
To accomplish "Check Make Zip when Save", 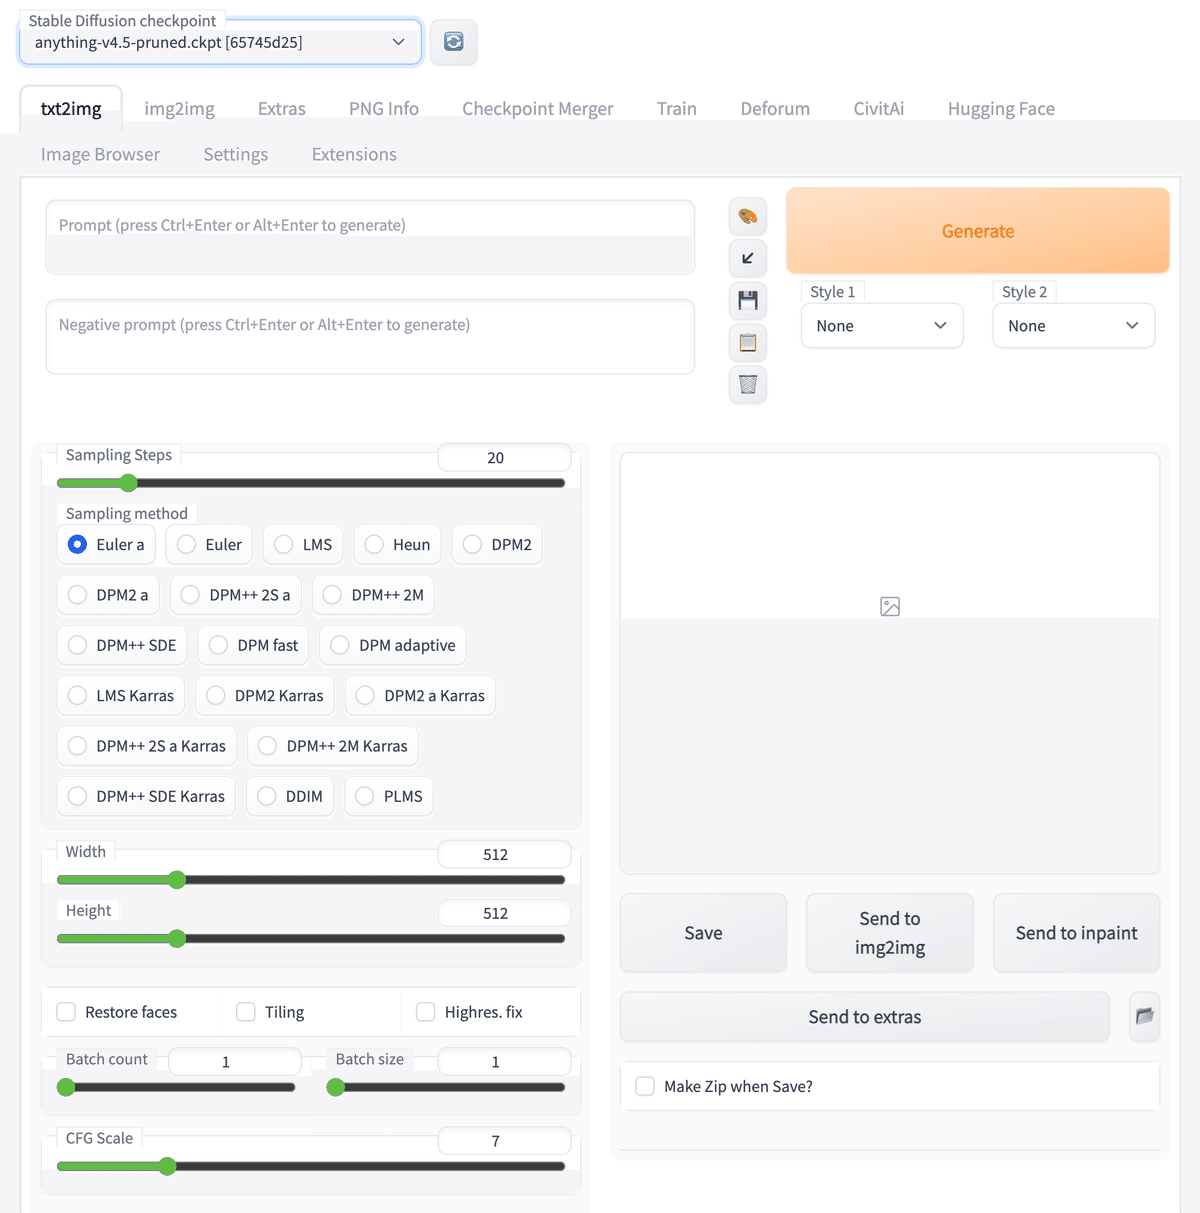I will (645, 1086).
